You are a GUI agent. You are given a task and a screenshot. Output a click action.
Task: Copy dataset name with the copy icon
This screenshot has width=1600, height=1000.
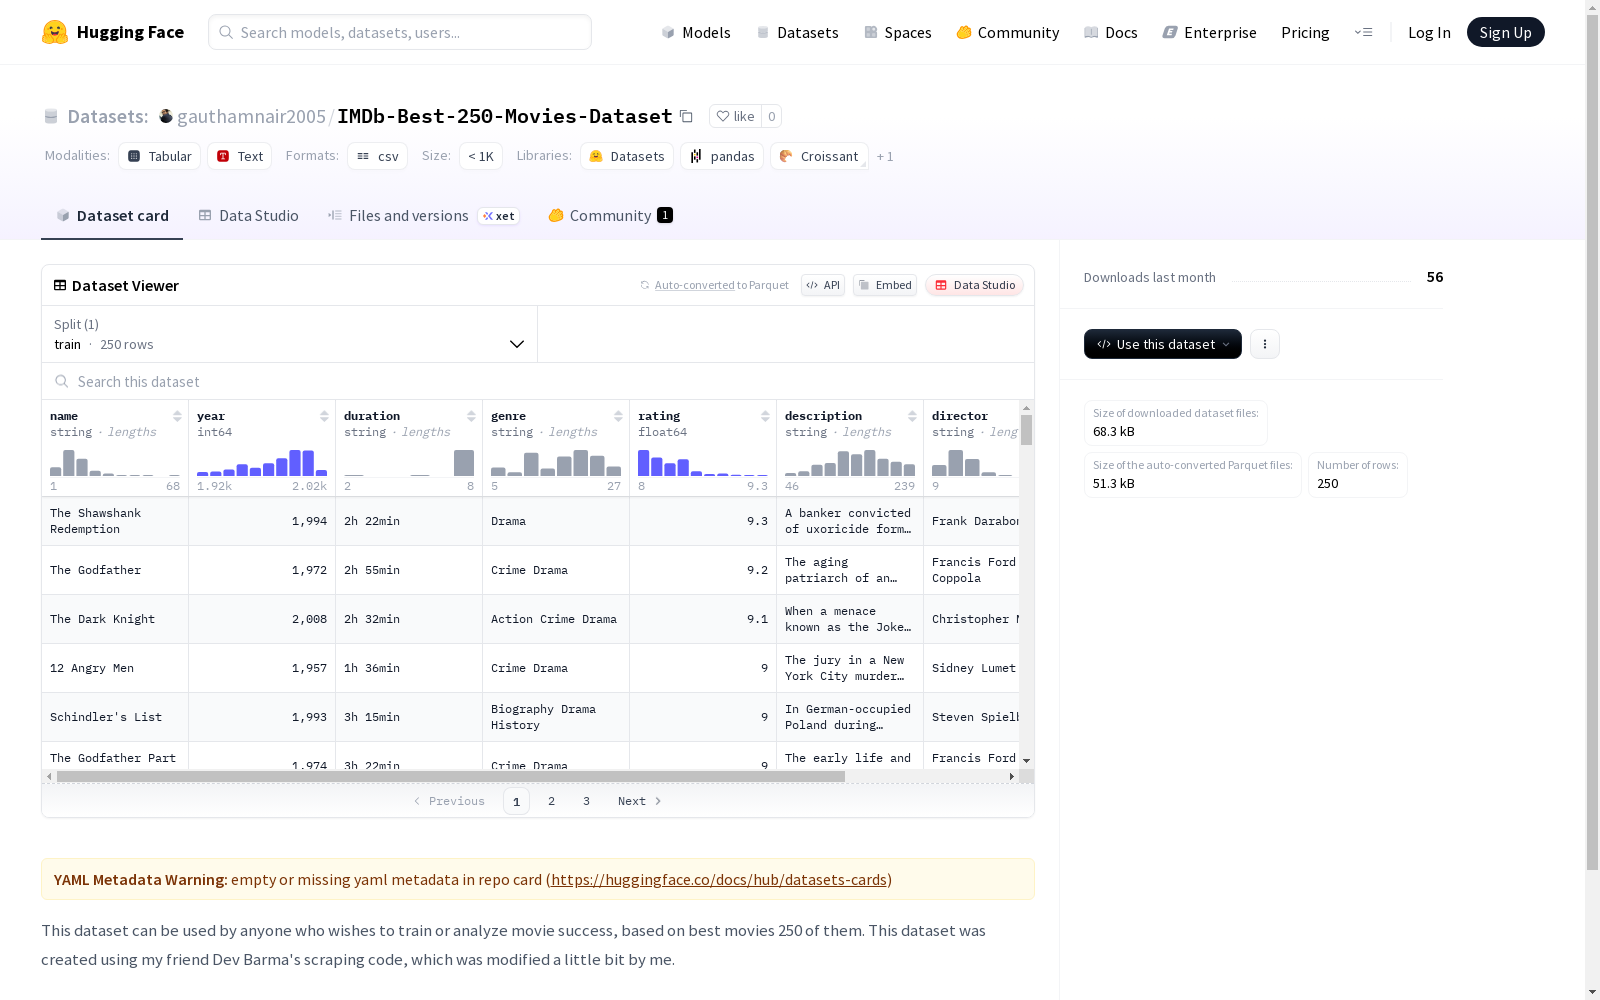(x=686, y=116)
